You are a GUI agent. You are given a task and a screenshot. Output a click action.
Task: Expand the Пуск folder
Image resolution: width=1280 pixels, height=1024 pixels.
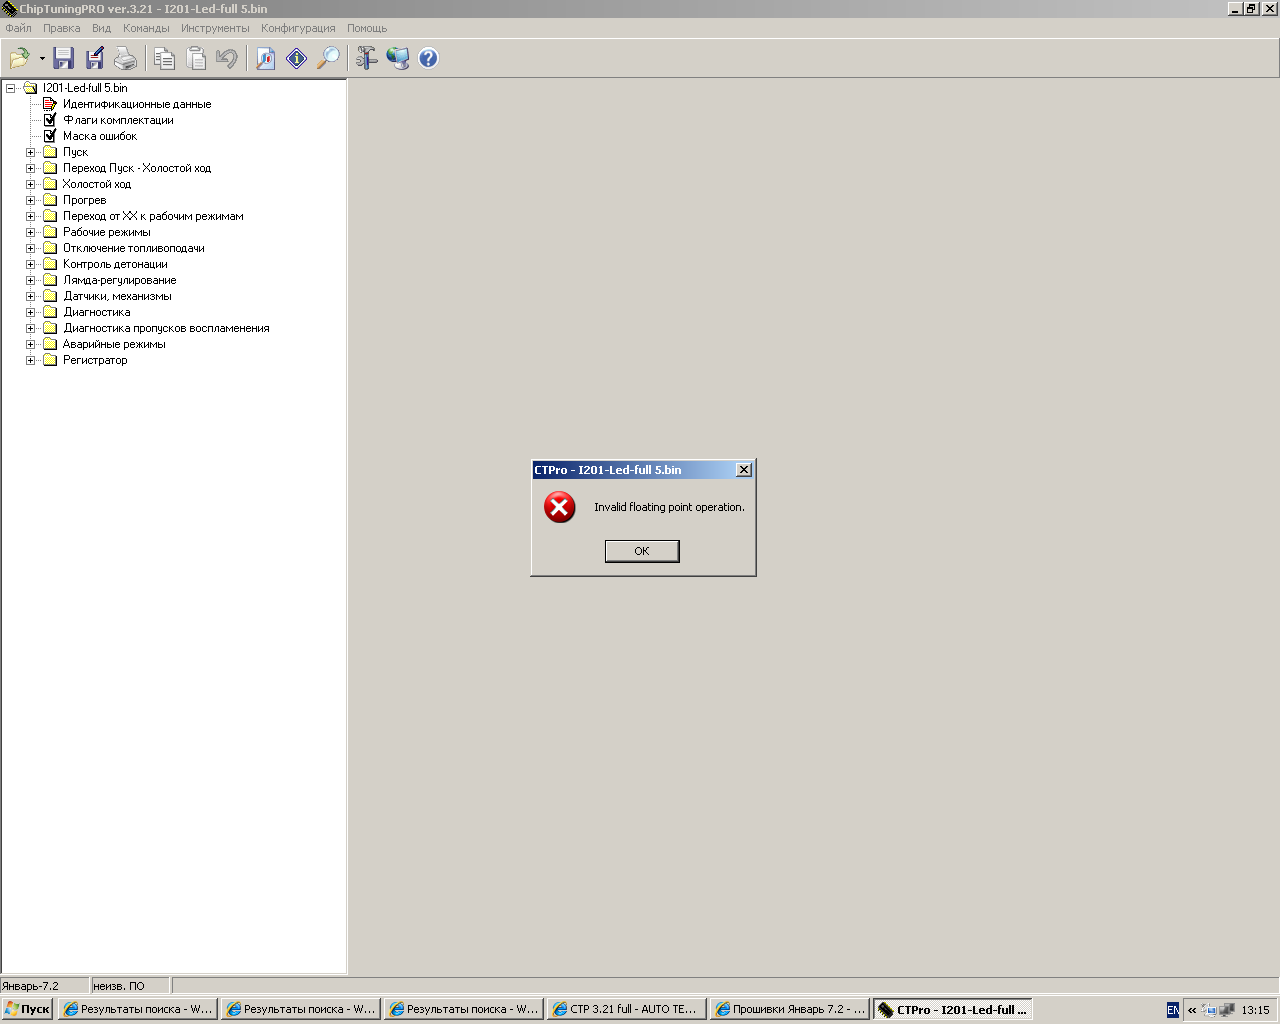pyautogui.click(x=30, y=152)
